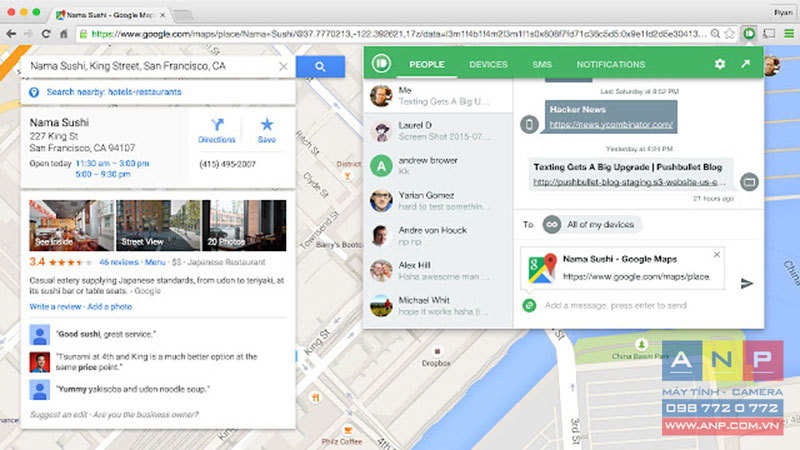Select the Nama Sushi browser tab
800x450 pixels.
click(x=111, y=15)
